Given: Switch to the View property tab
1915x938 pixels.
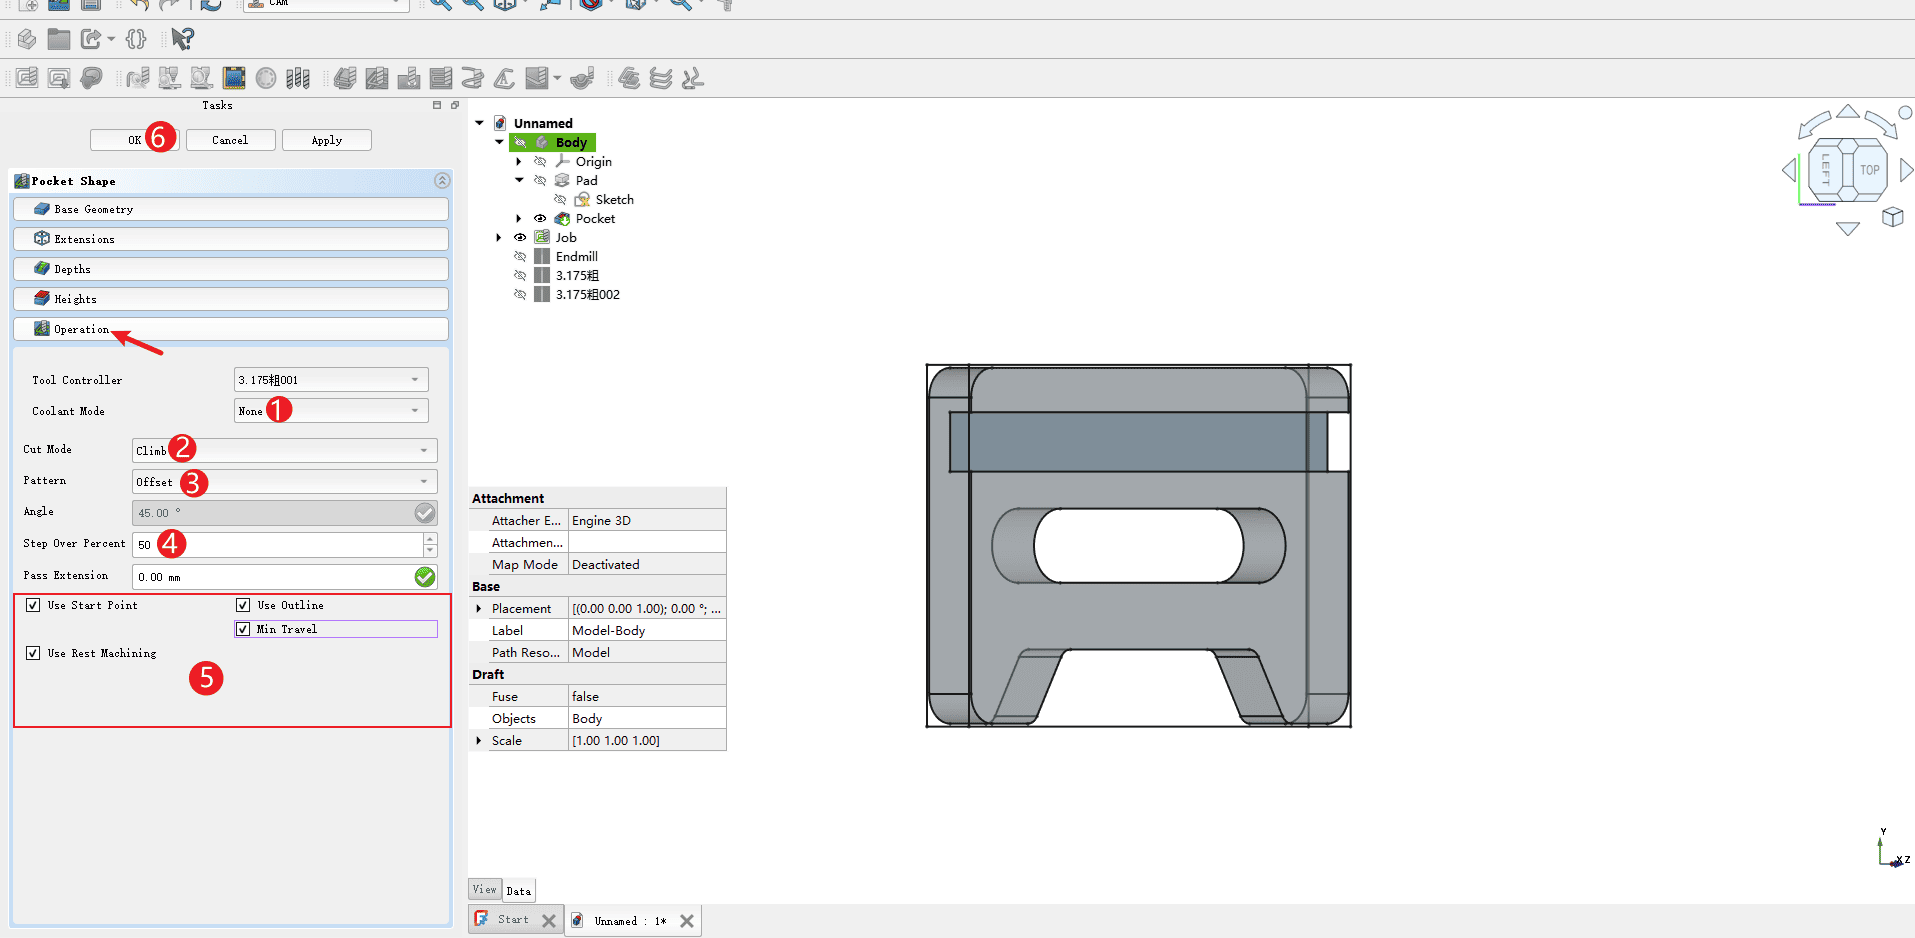Looking at the screenshot, I should (484, 890).
